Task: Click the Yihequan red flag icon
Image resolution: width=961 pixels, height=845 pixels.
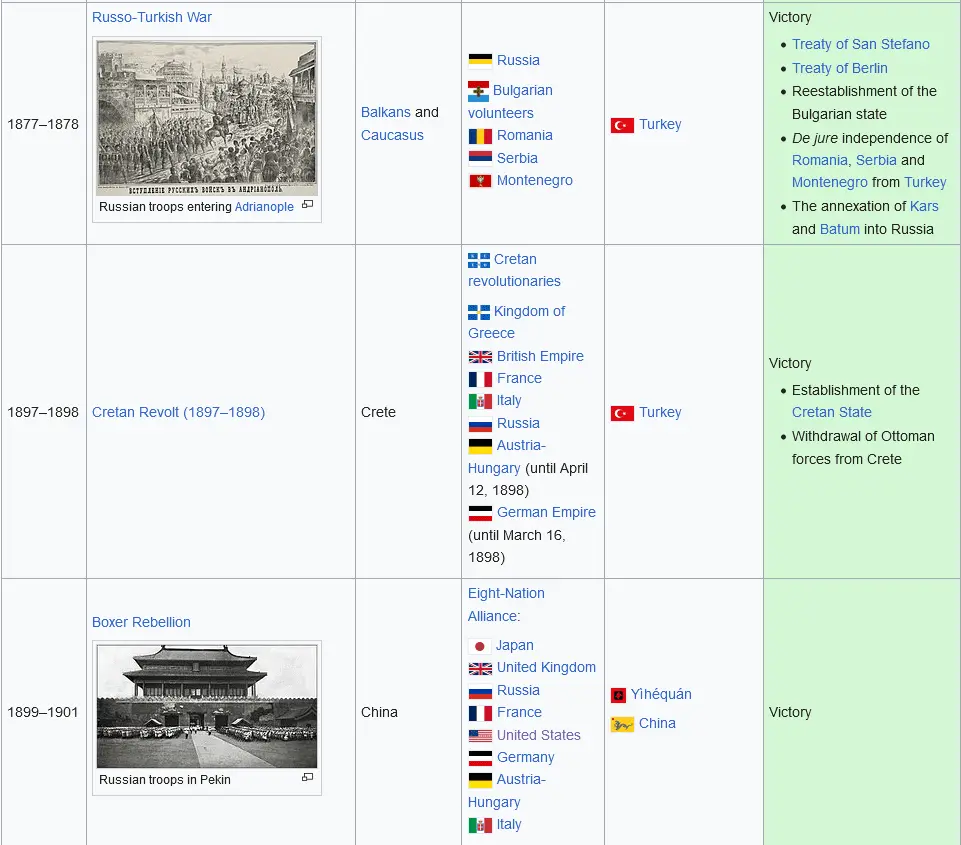Action: point(618,695)
